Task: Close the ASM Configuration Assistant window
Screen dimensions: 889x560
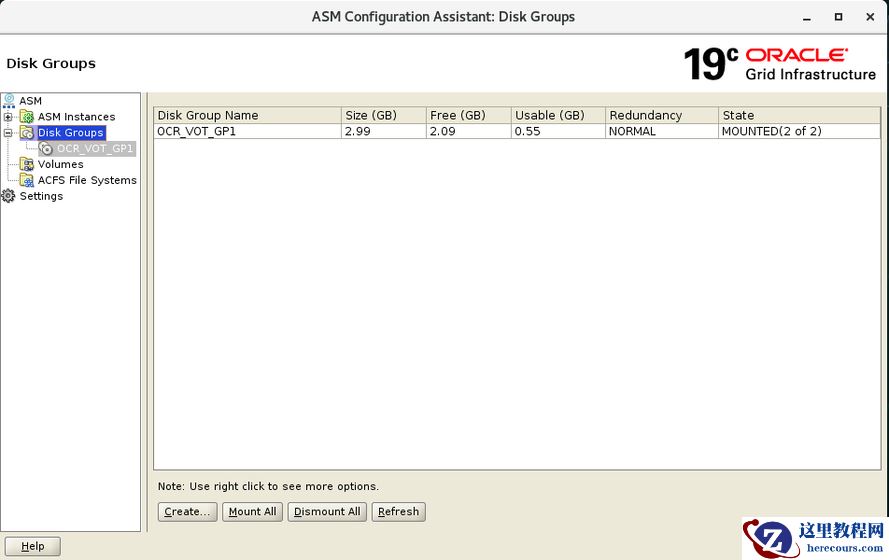Action: 870,17
